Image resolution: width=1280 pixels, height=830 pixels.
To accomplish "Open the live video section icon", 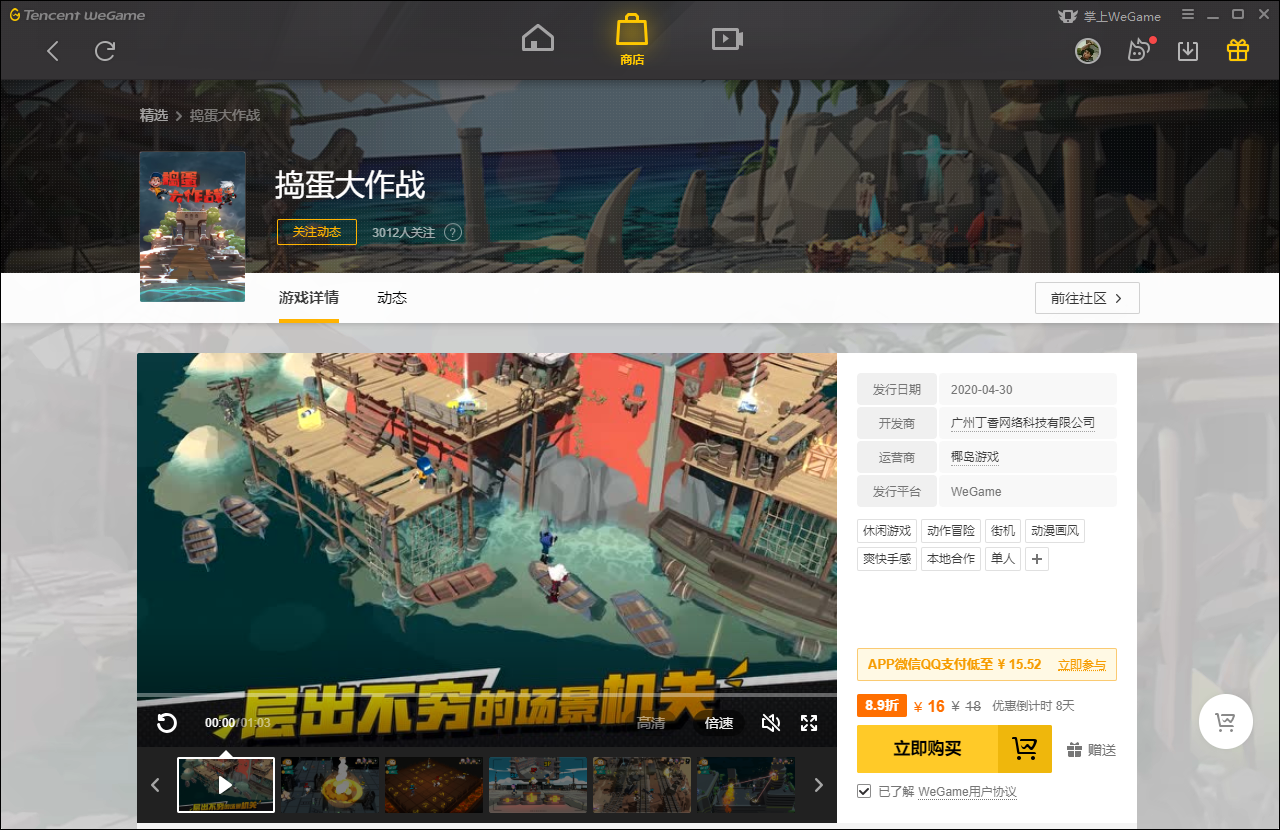I will (727, 39).
